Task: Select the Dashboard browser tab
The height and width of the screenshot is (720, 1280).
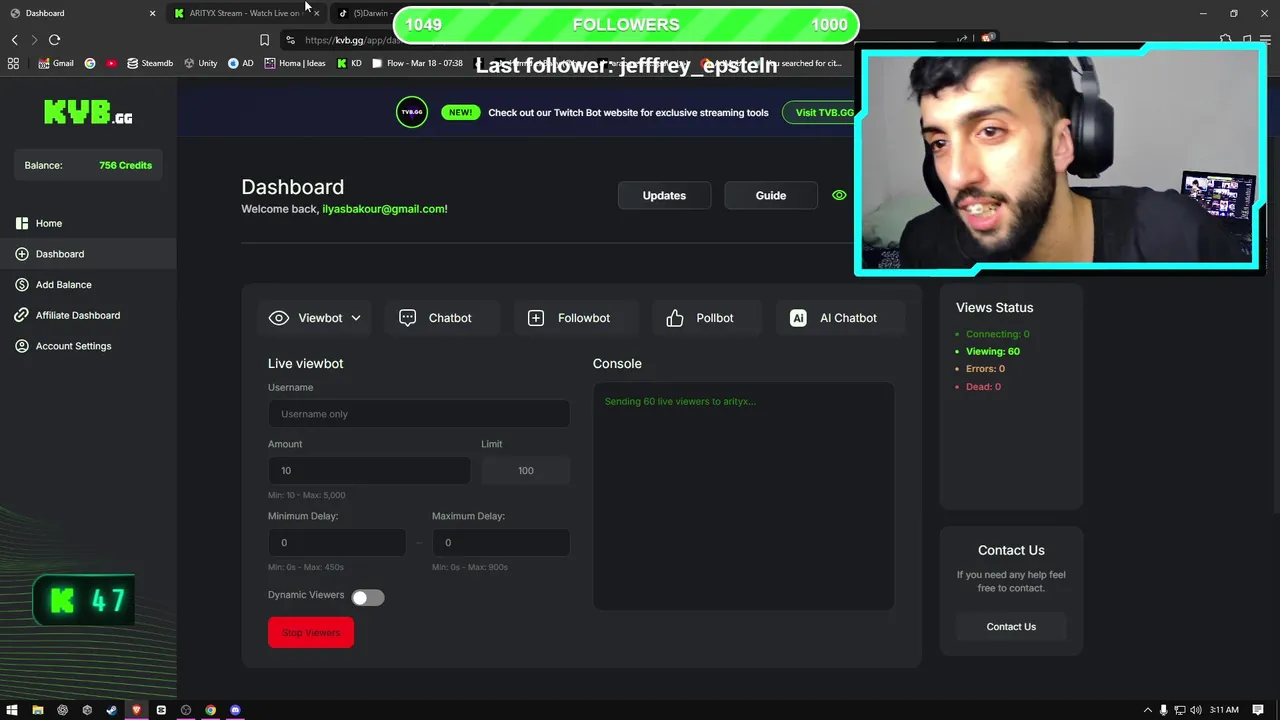Action: (80, 13)
